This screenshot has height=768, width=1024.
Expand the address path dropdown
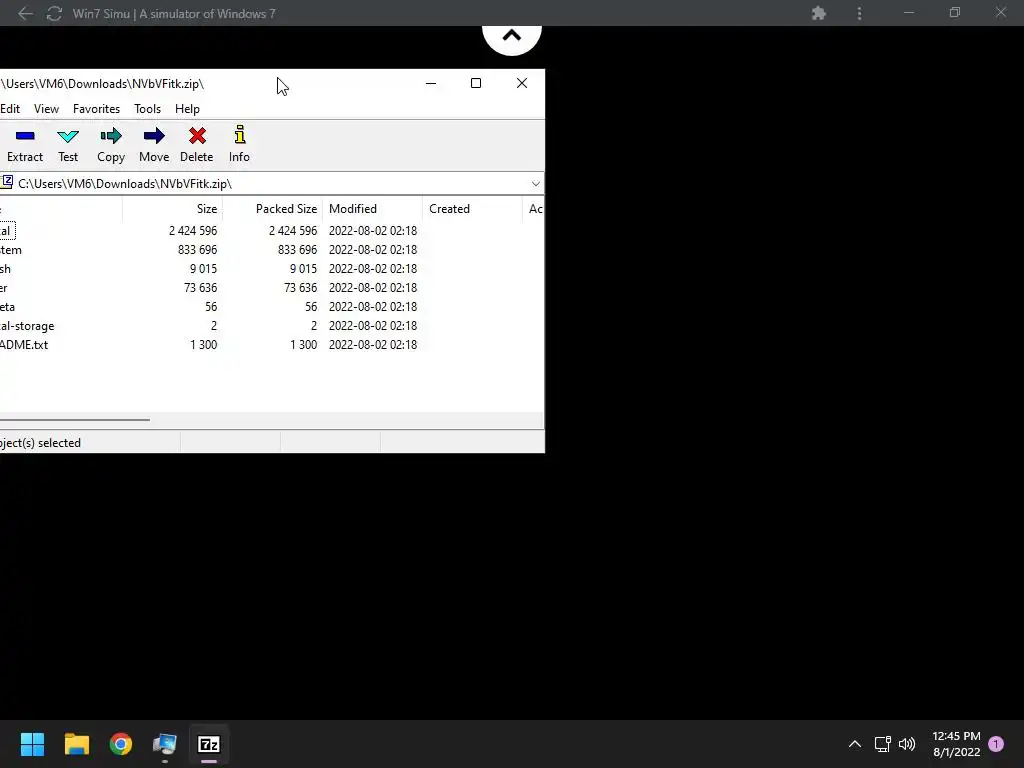(x=536, y=184)
